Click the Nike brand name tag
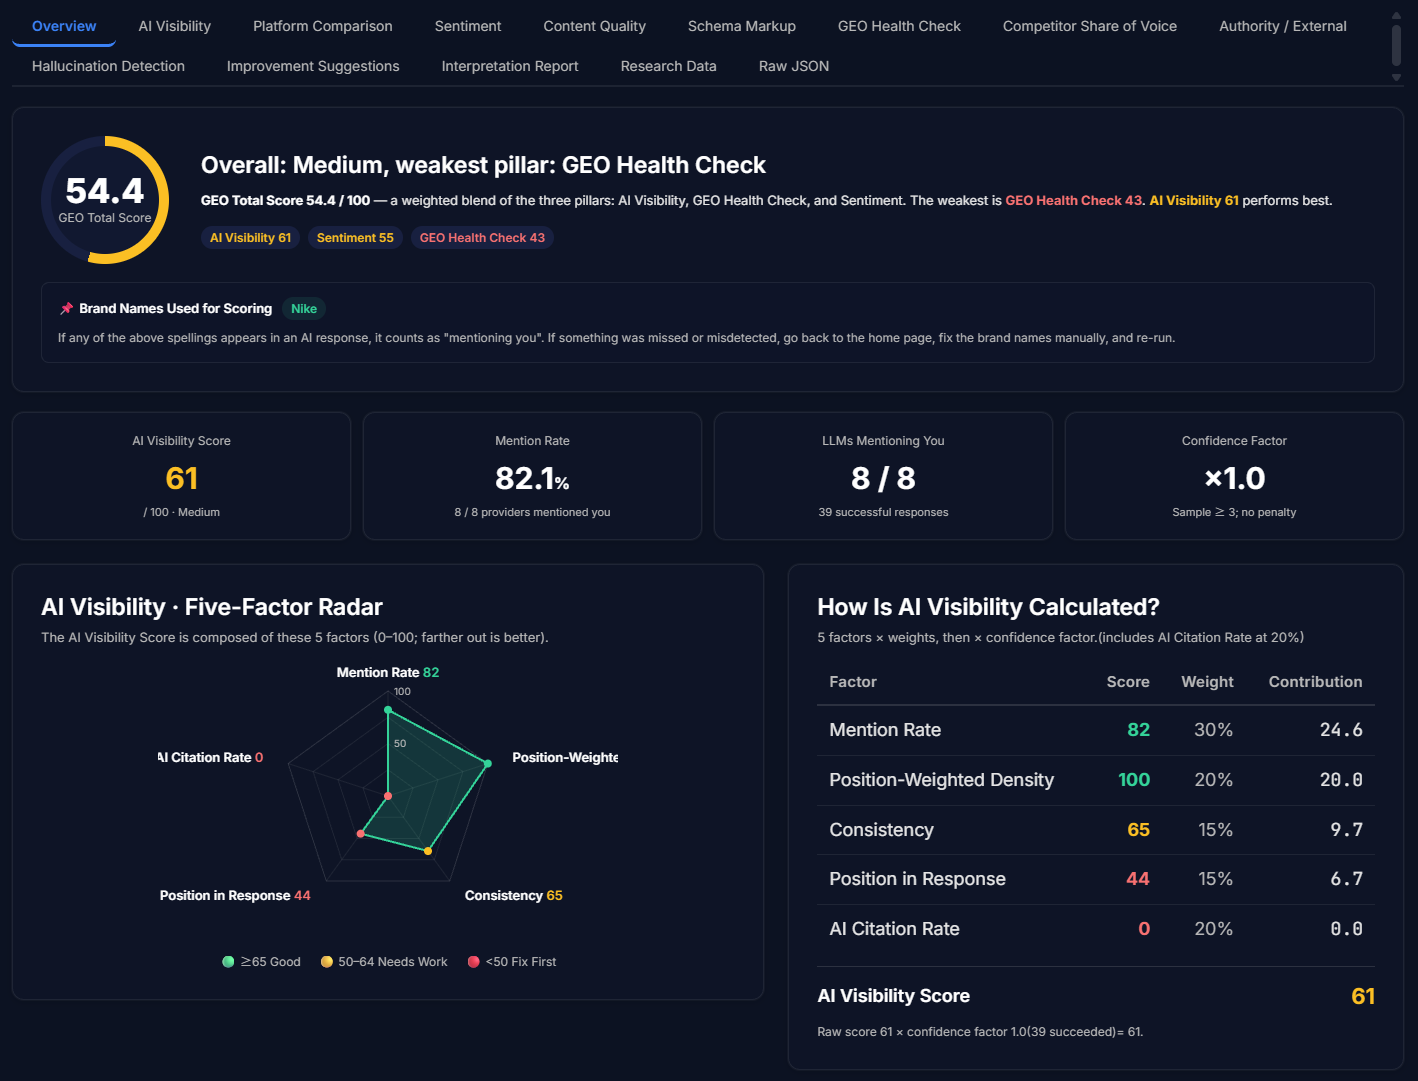Image resolution: width=1418 pixels, height=1081 pixels. [304, 309]
